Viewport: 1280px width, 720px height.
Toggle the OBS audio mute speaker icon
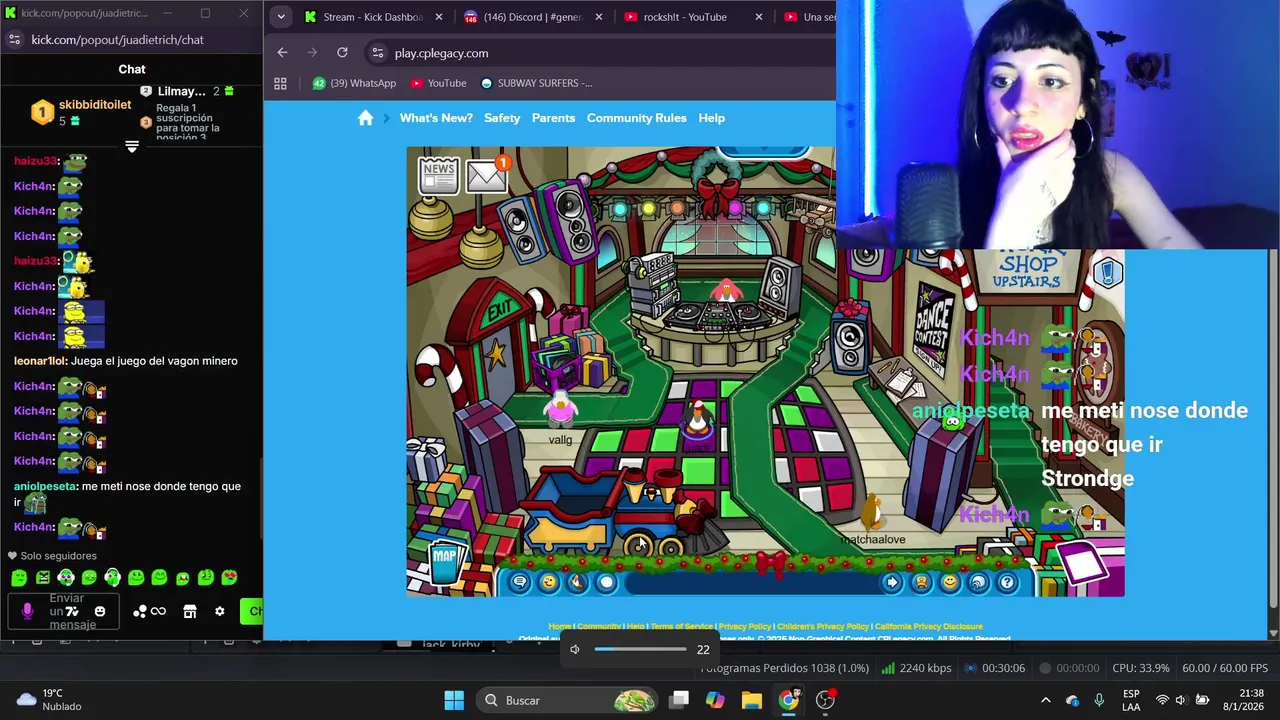(x=575, y=649)
